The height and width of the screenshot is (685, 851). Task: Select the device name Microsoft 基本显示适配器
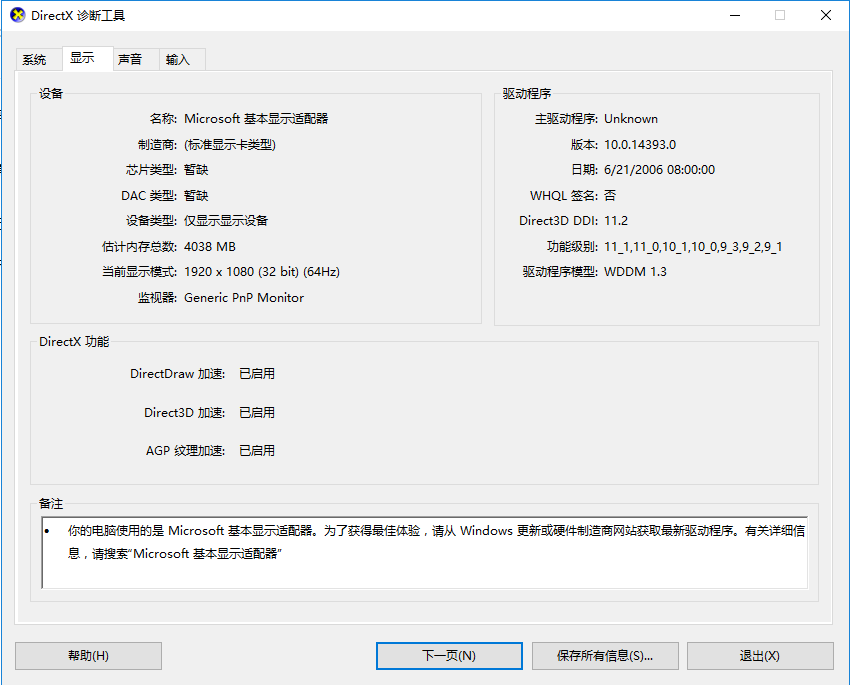click(256, 119)
